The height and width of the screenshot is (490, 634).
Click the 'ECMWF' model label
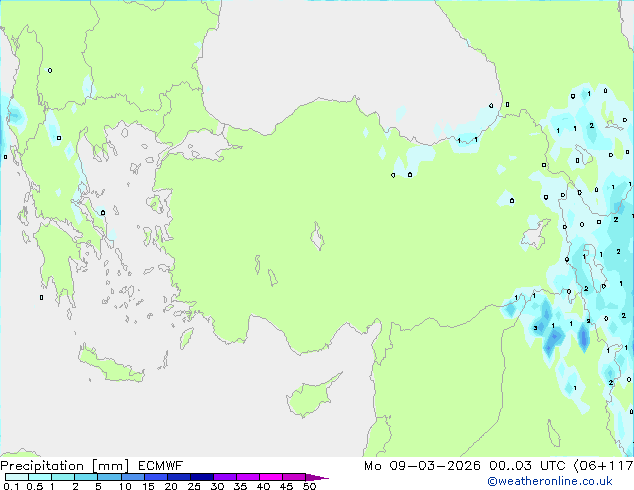point(161,466)
